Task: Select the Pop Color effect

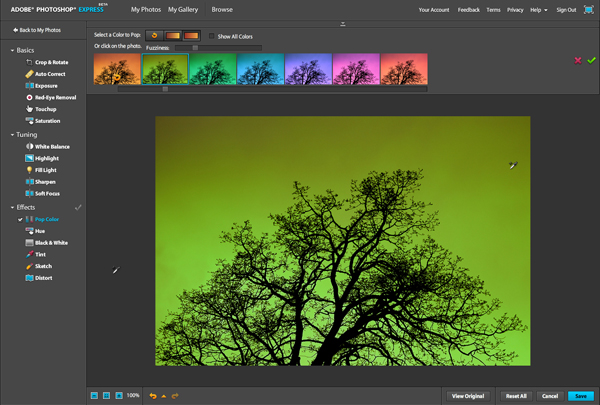Action: pos(42,219)
